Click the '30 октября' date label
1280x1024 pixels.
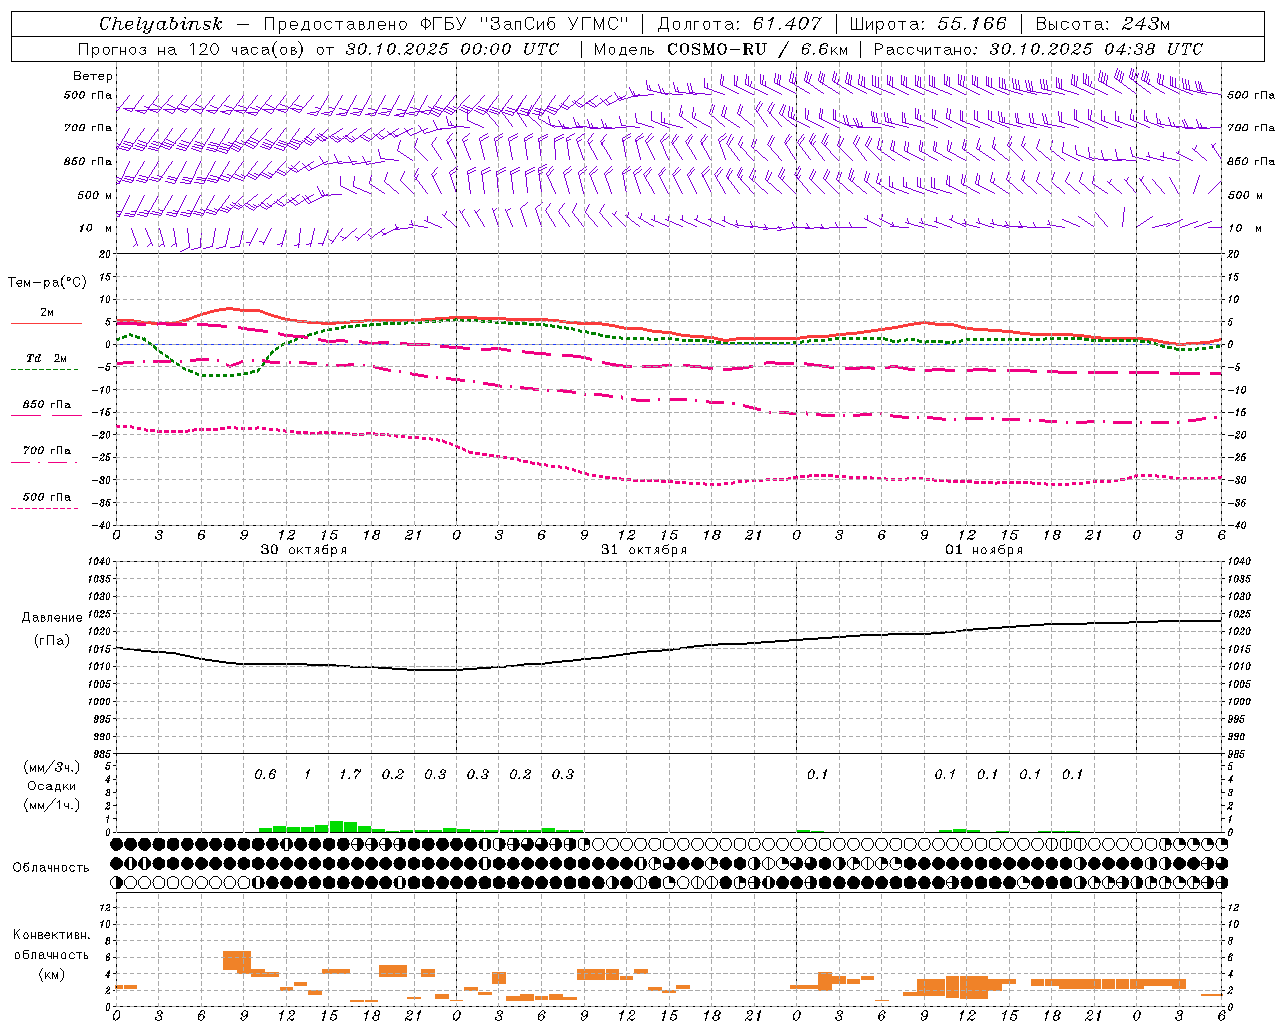point(304,550)
